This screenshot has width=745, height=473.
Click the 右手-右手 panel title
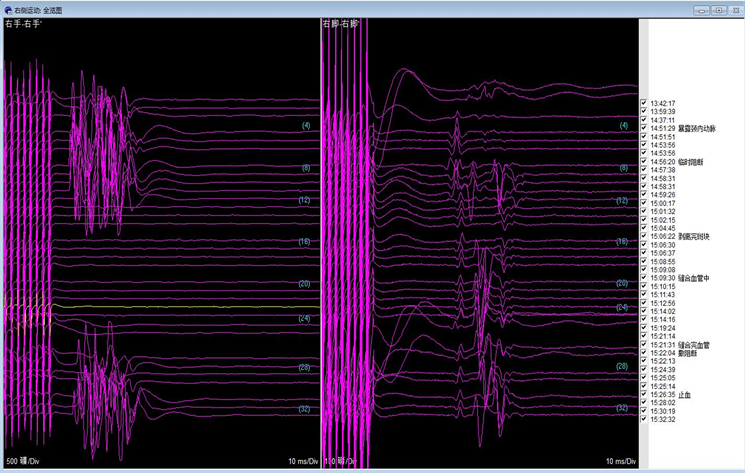[24, 23]
